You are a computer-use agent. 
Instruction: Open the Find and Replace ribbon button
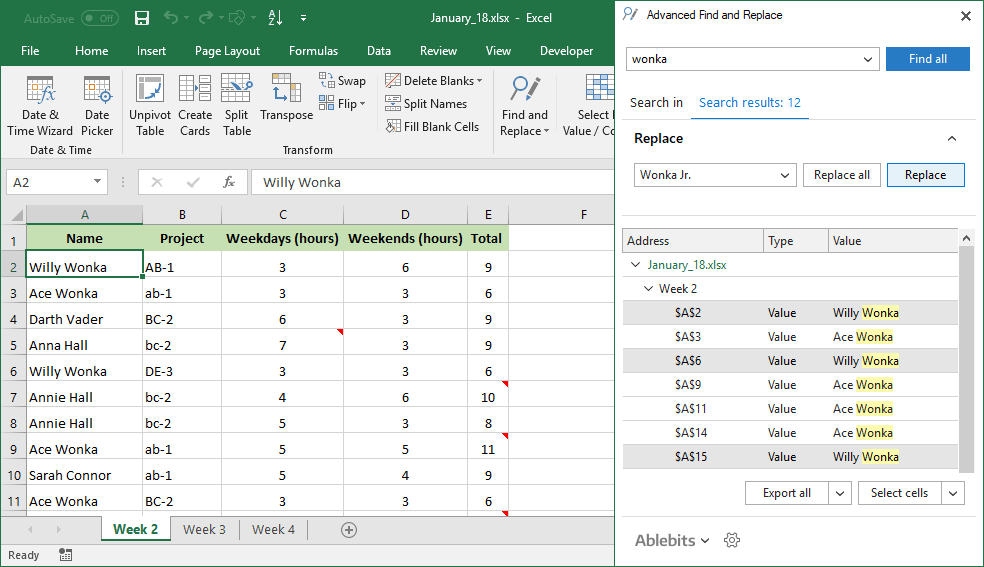(x=525, y=106)
